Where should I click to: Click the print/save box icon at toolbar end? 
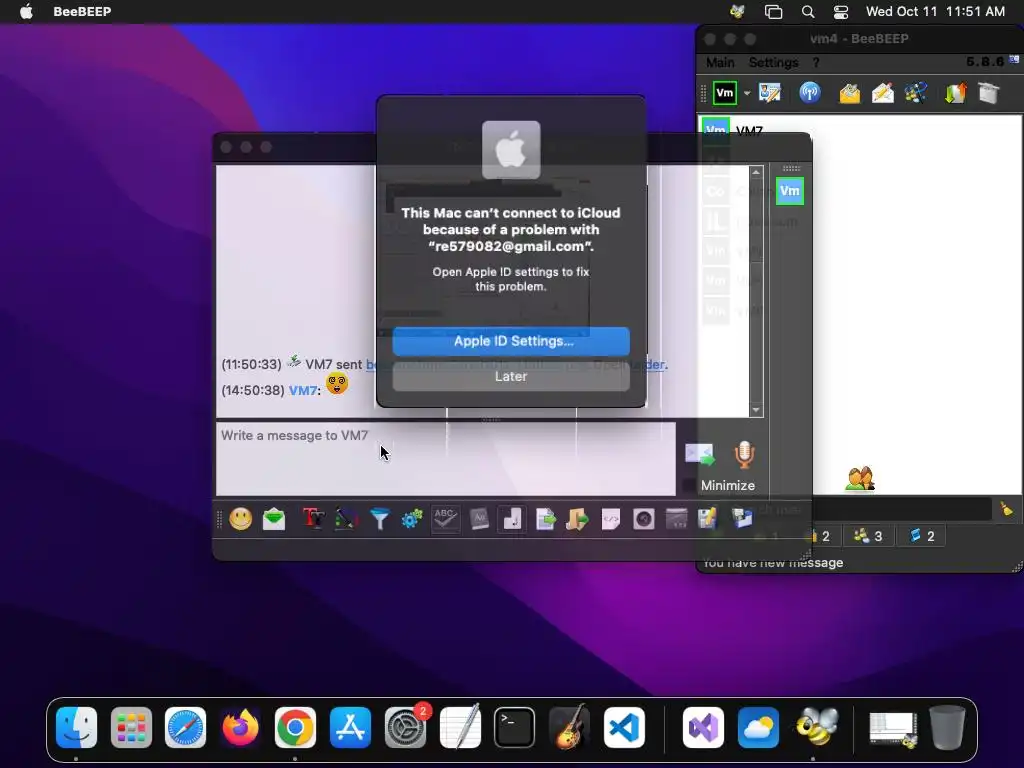click(742, 519)
